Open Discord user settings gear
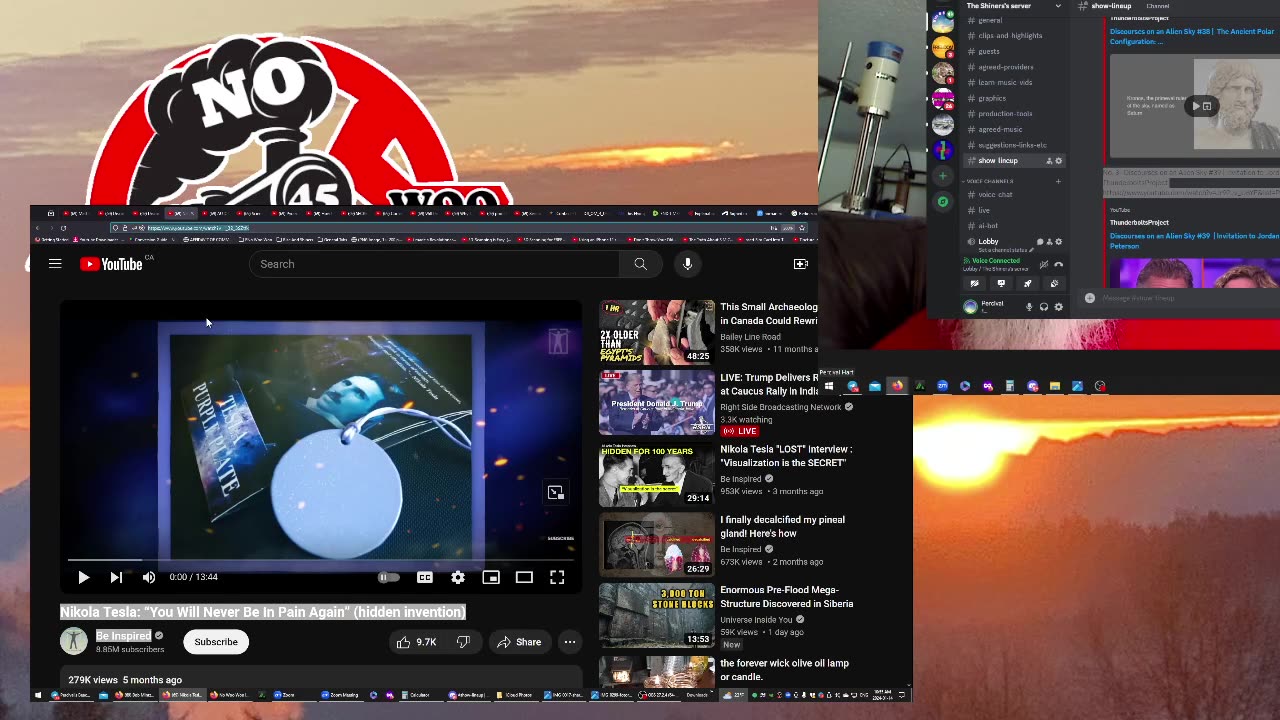The image size is (1280, 720). pos(1059,307)
